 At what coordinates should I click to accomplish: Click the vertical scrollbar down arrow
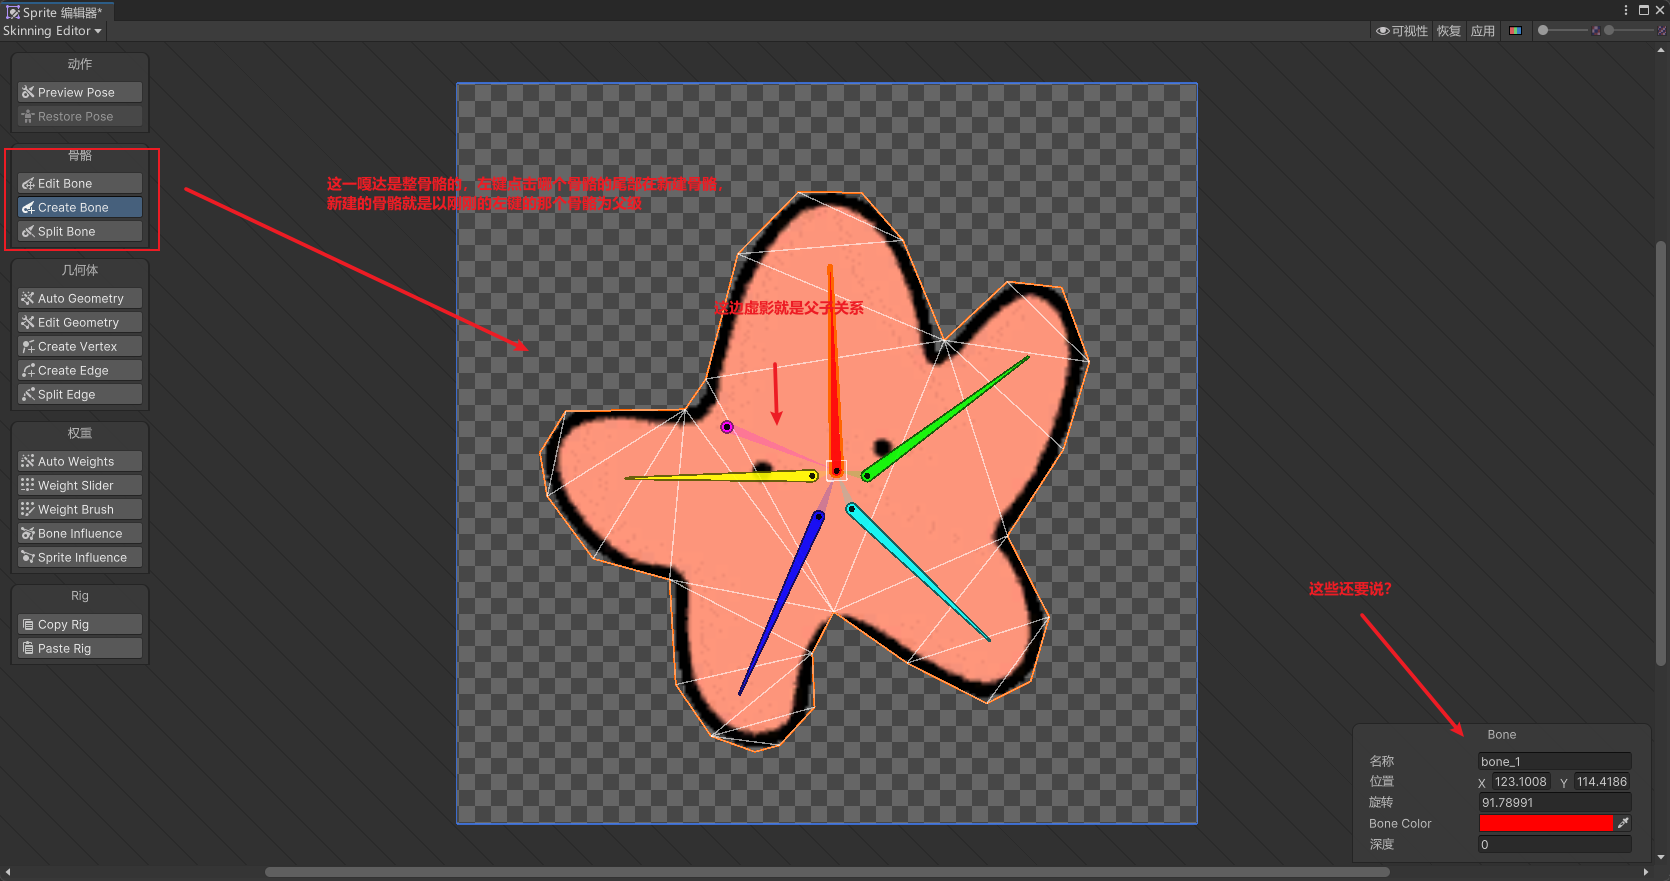pyautogui.click(x=1661, y=857)
